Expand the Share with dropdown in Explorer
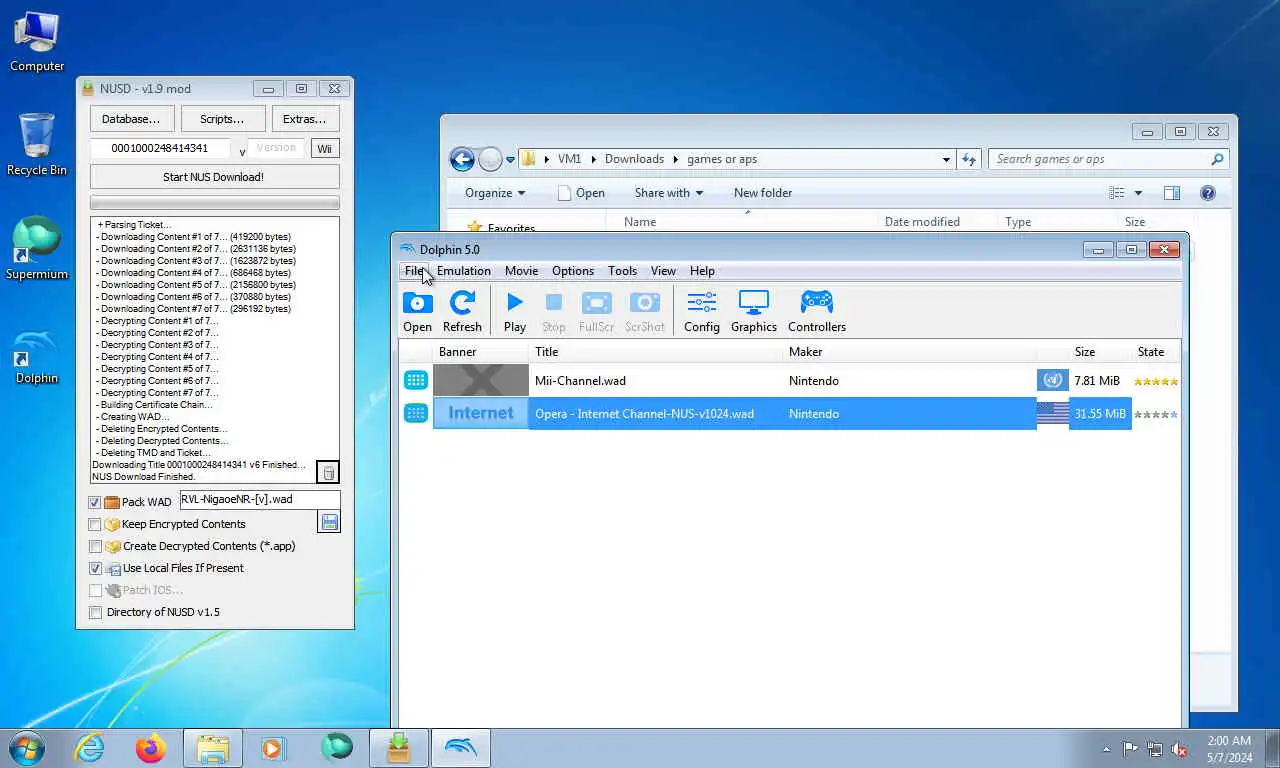This screenshot has height=768, width=1280. tap(668, 193)
